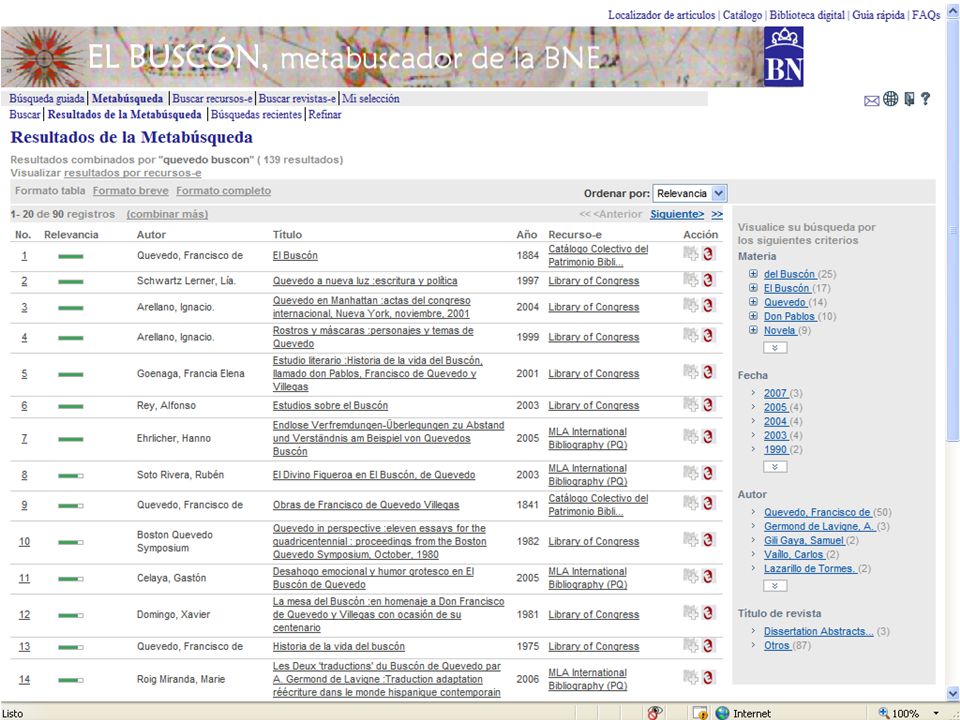This screenshot has height=720, width=960.
Task: Click the question mark help icon
Action: click(926, 99)
